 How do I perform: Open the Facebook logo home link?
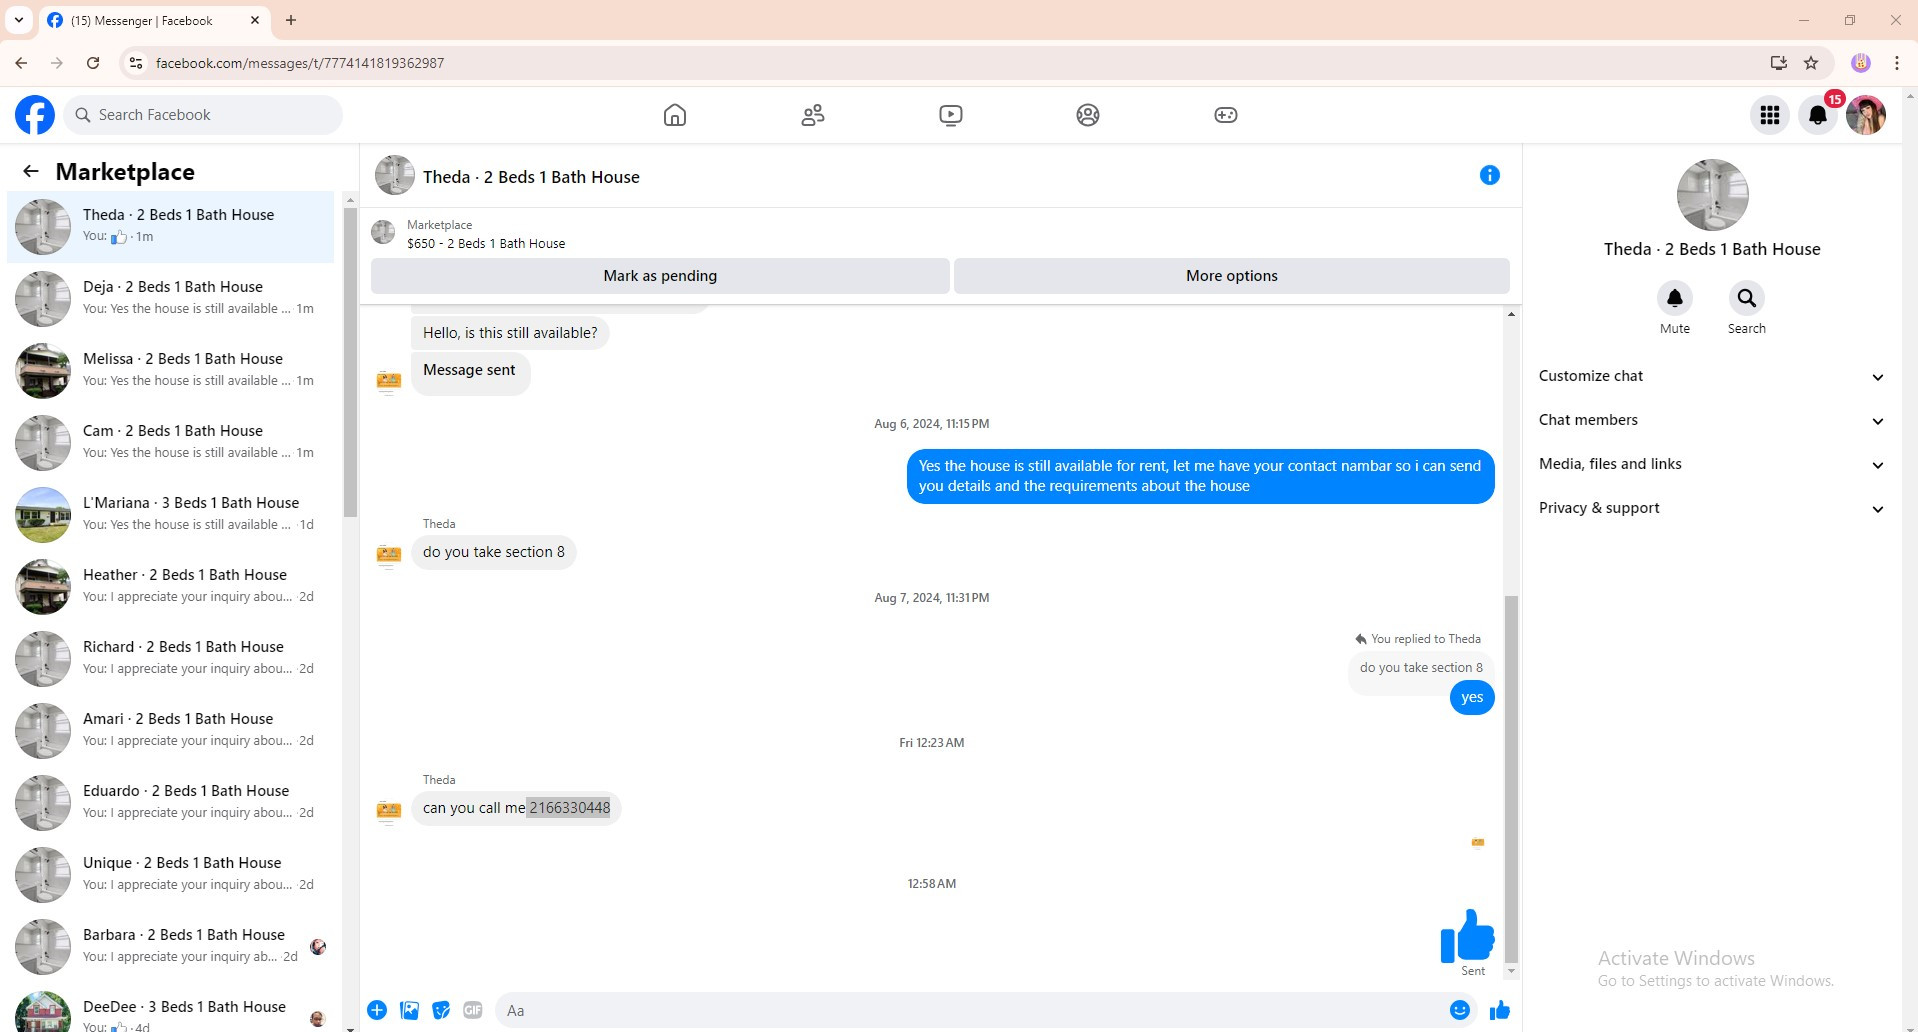(35, 115)
